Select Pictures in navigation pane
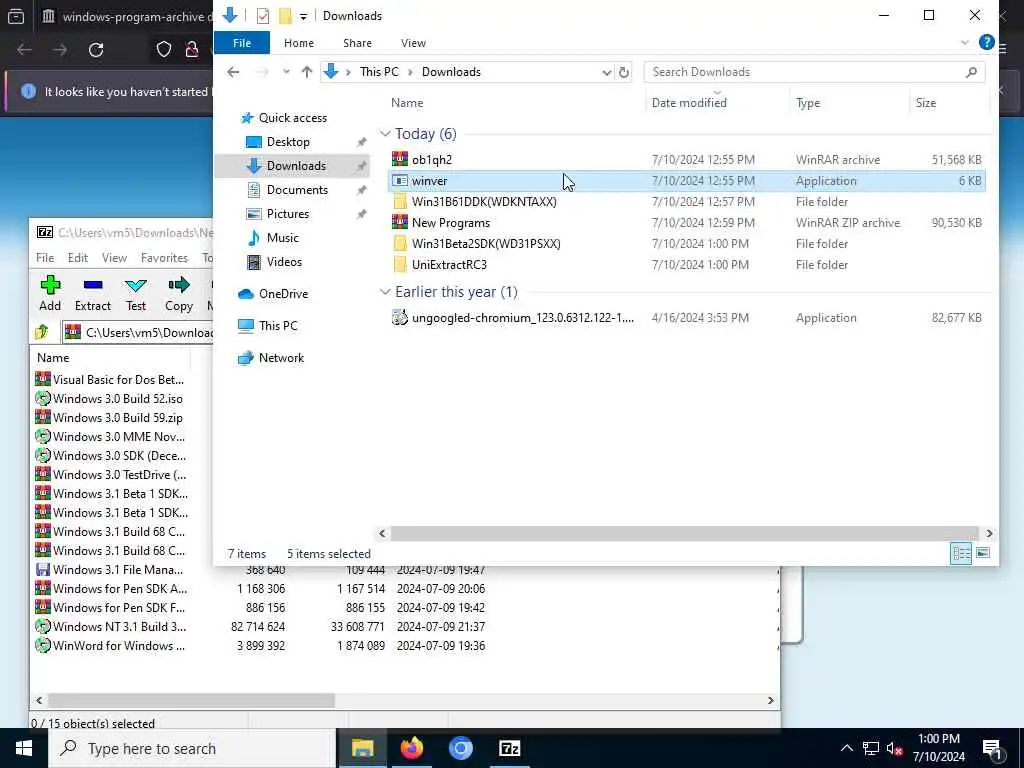The width and height of the screenshot is (1024, 768). click(287, 214)
